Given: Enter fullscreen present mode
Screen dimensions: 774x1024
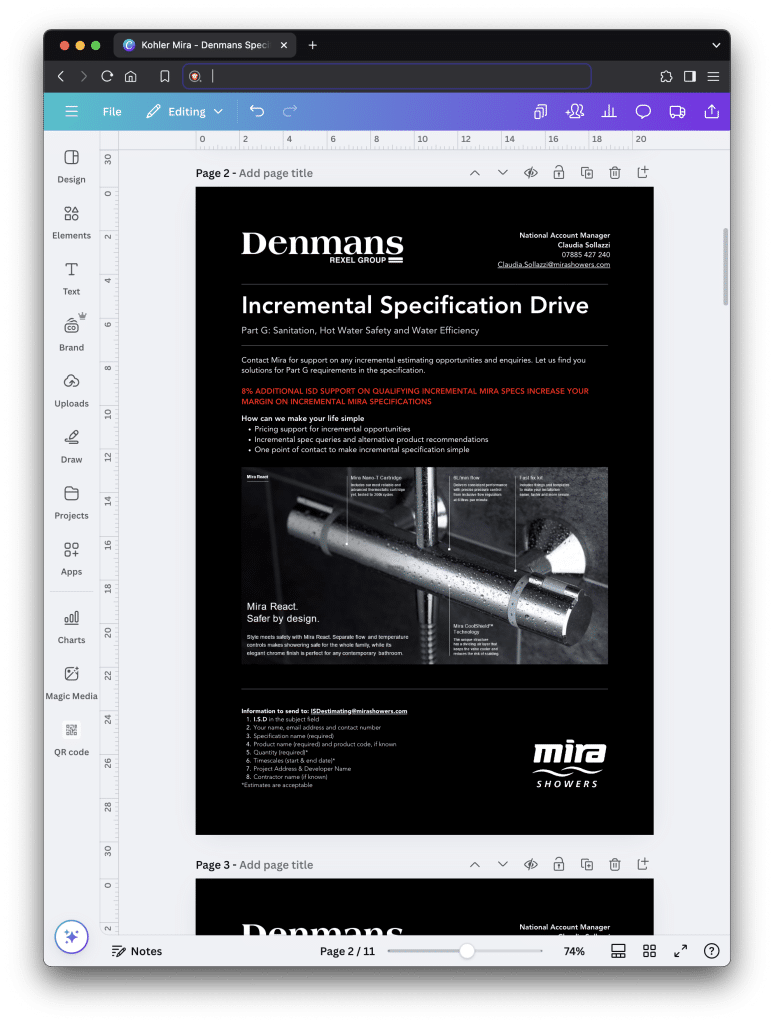Looking at the screenshot, I should [681, 951].
